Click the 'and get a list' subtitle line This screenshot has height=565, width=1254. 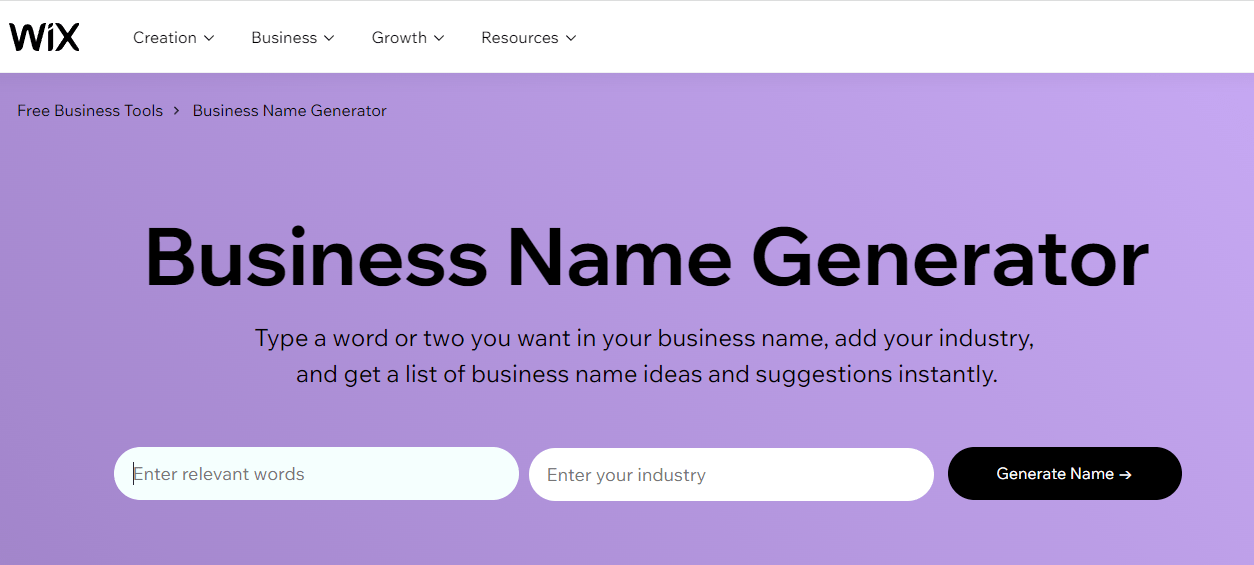[x=646, y=375]
